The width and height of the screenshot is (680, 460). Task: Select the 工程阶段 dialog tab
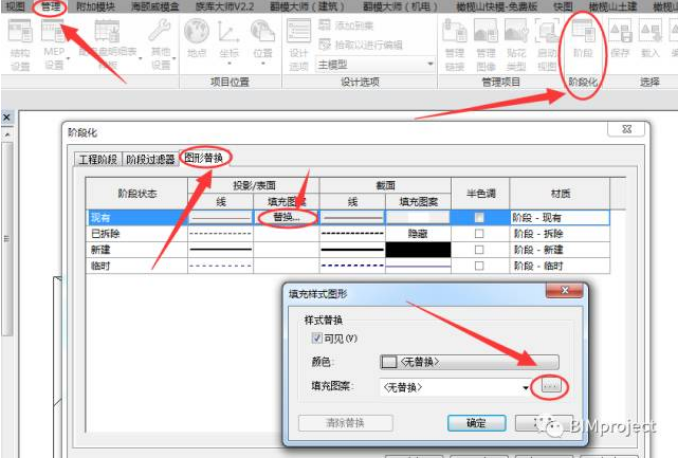[98, 159]
